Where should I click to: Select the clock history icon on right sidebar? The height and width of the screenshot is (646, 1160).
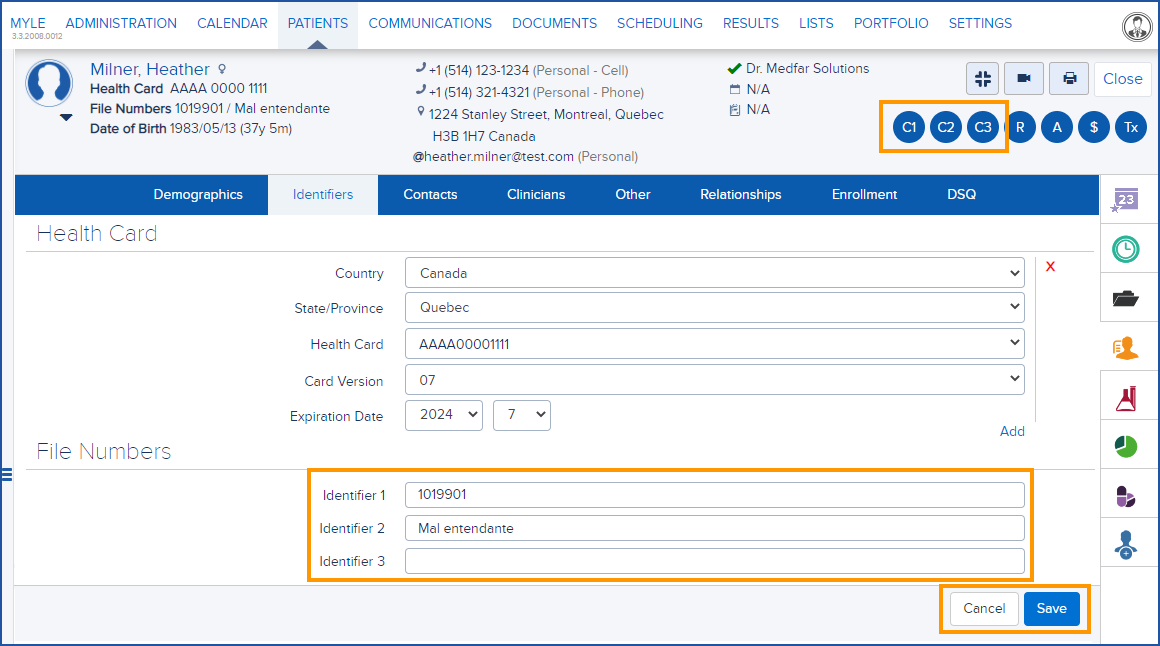coord(1129,249)
